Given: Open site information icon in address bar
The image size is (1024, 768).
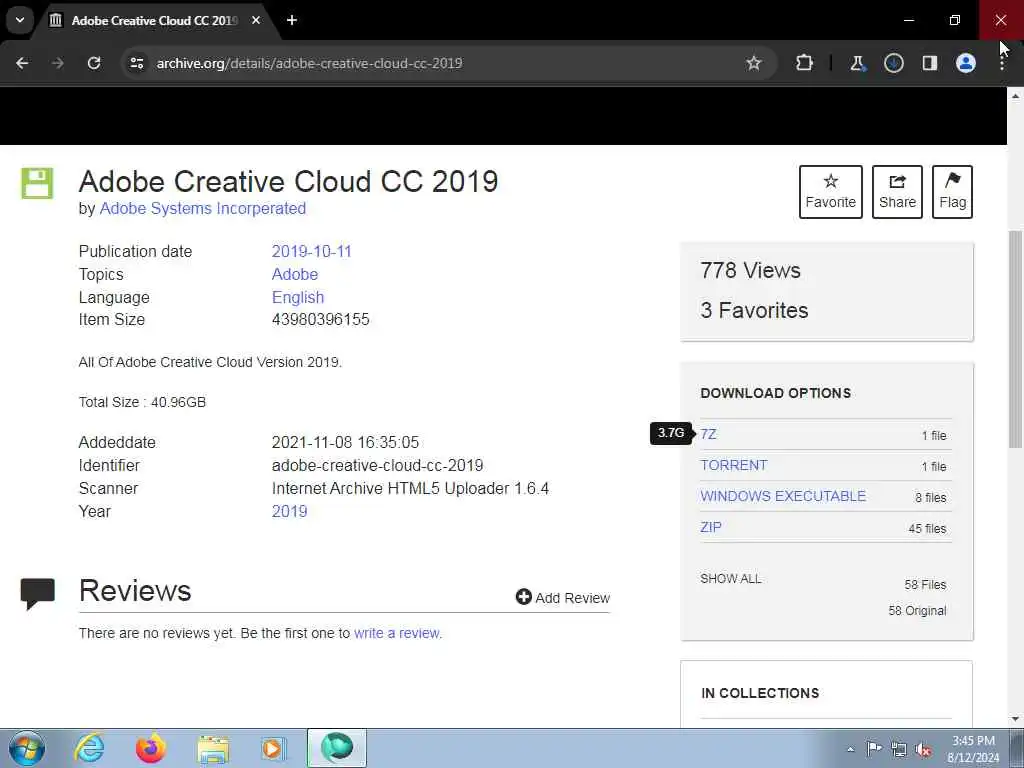Looking at the screenshot, I should 136,63.
